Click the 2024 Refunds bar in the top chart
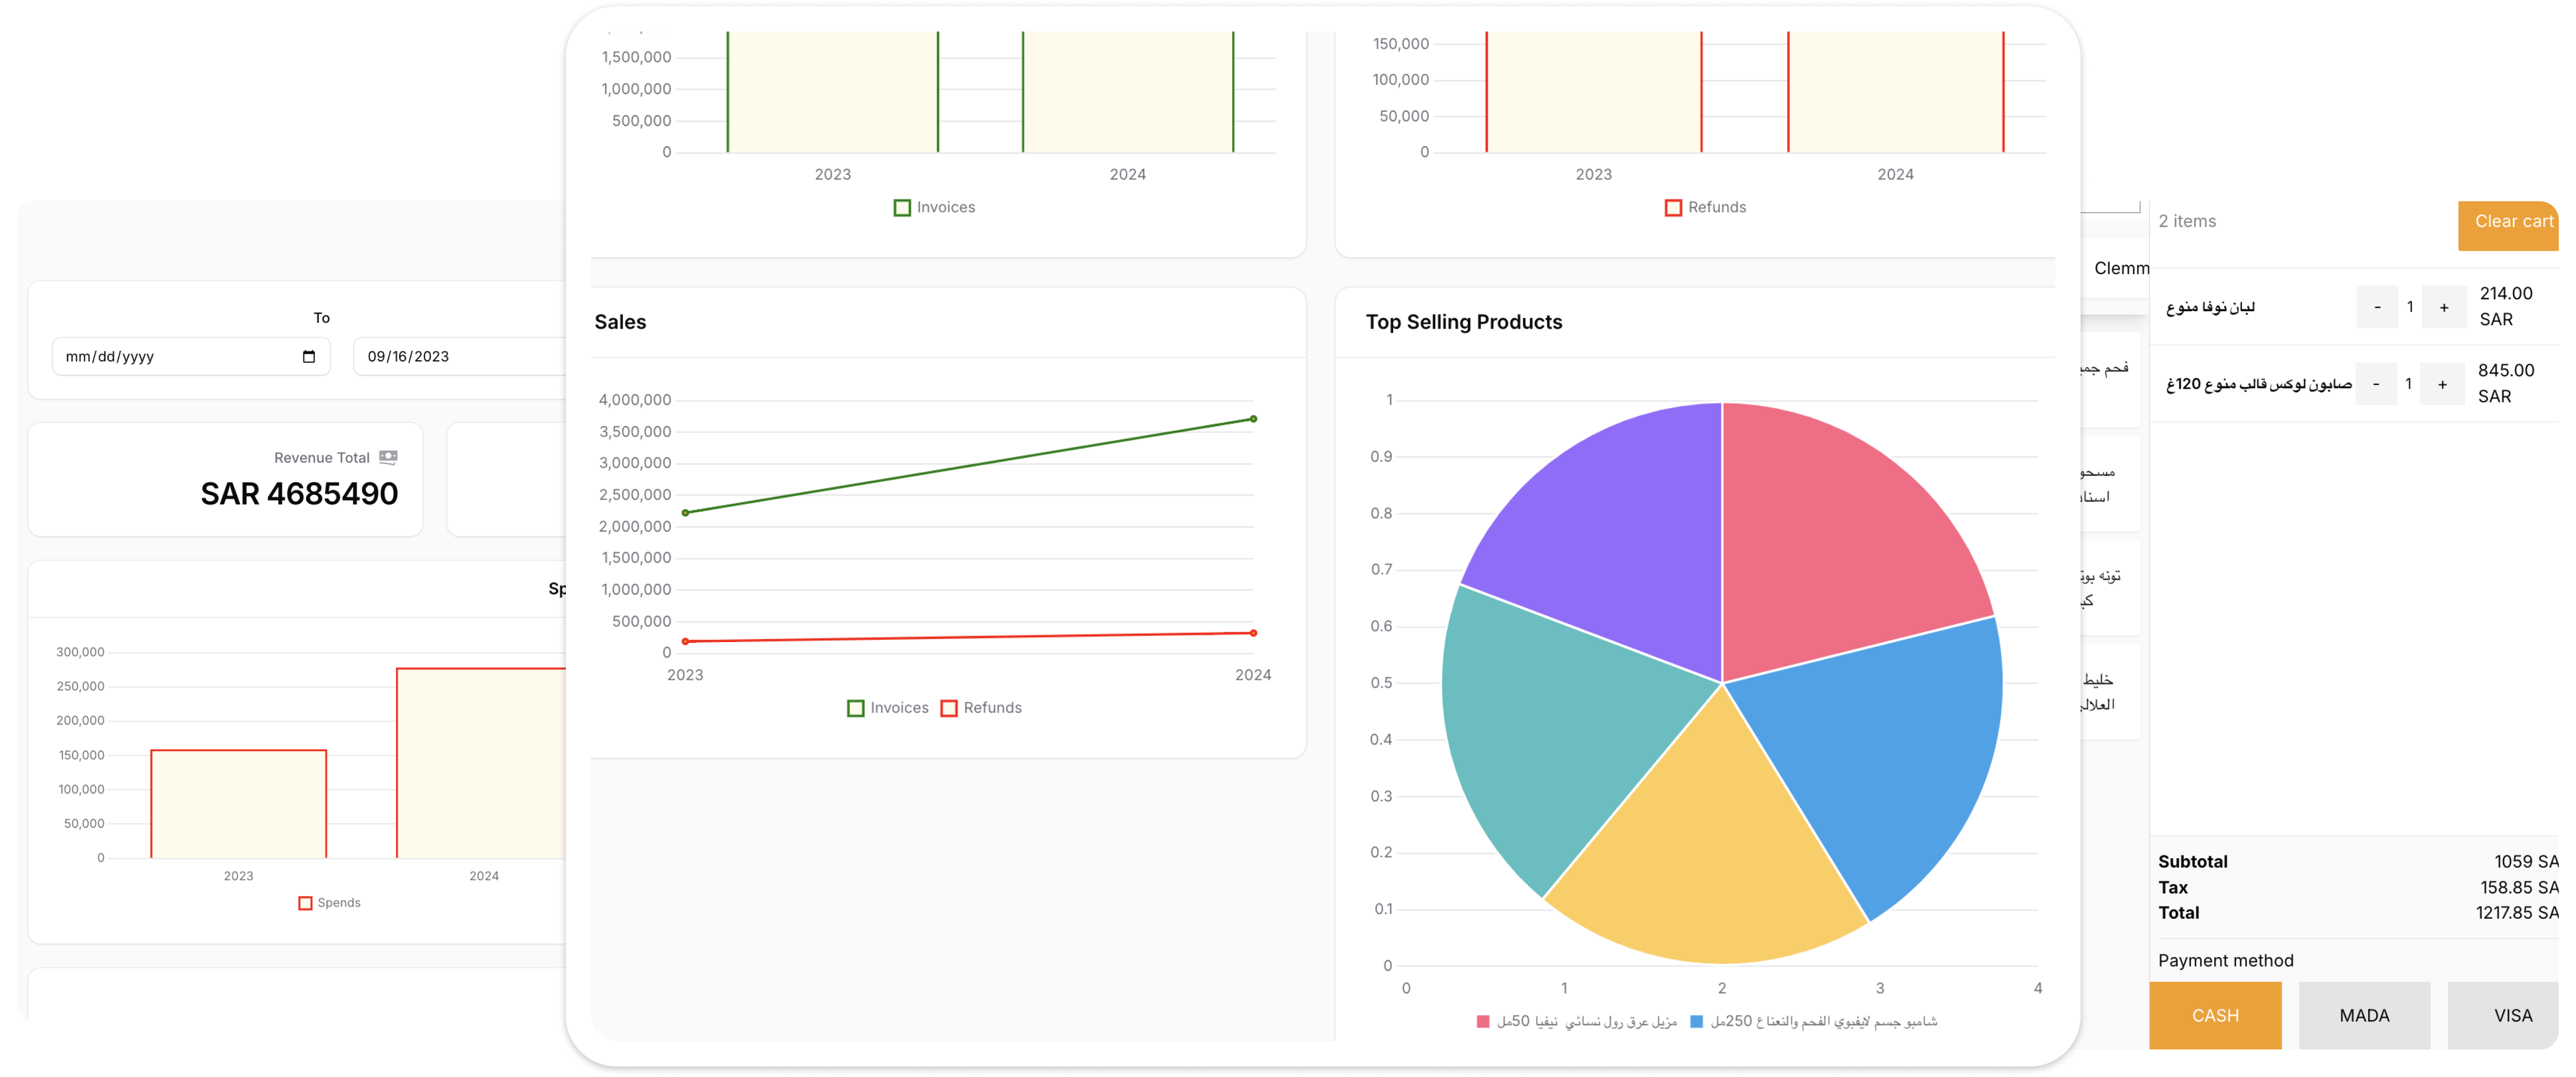 tap(1896, 92)
